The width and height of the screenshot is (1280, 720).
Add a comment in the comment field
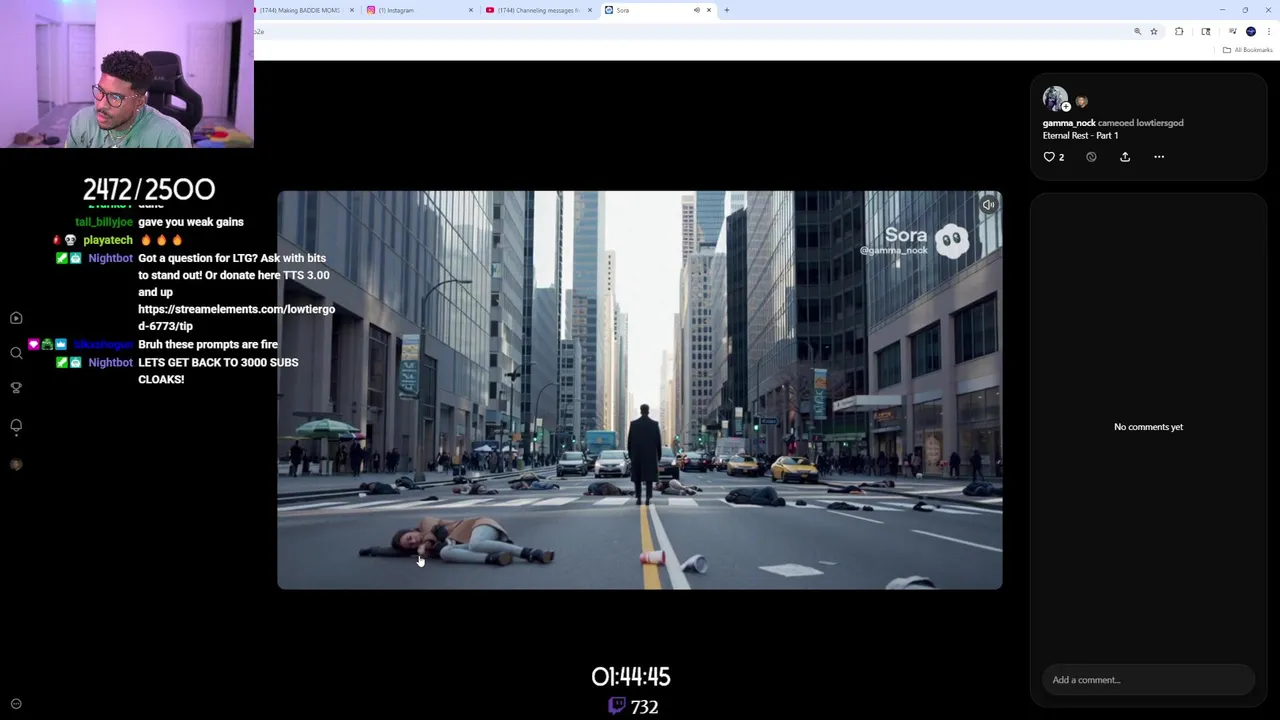pos(1148,680)
